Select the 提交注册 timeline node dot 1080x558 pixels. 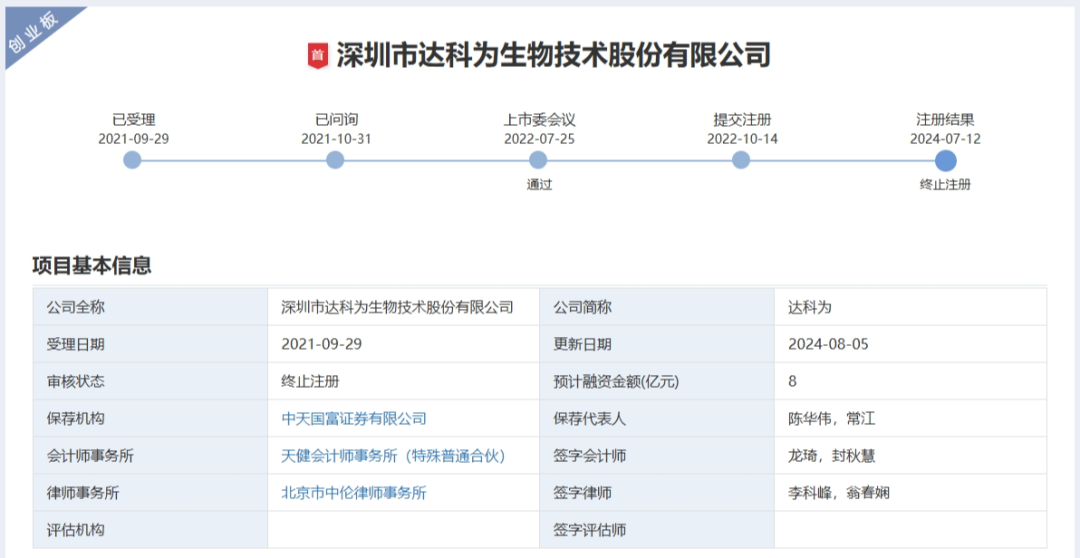741,160
